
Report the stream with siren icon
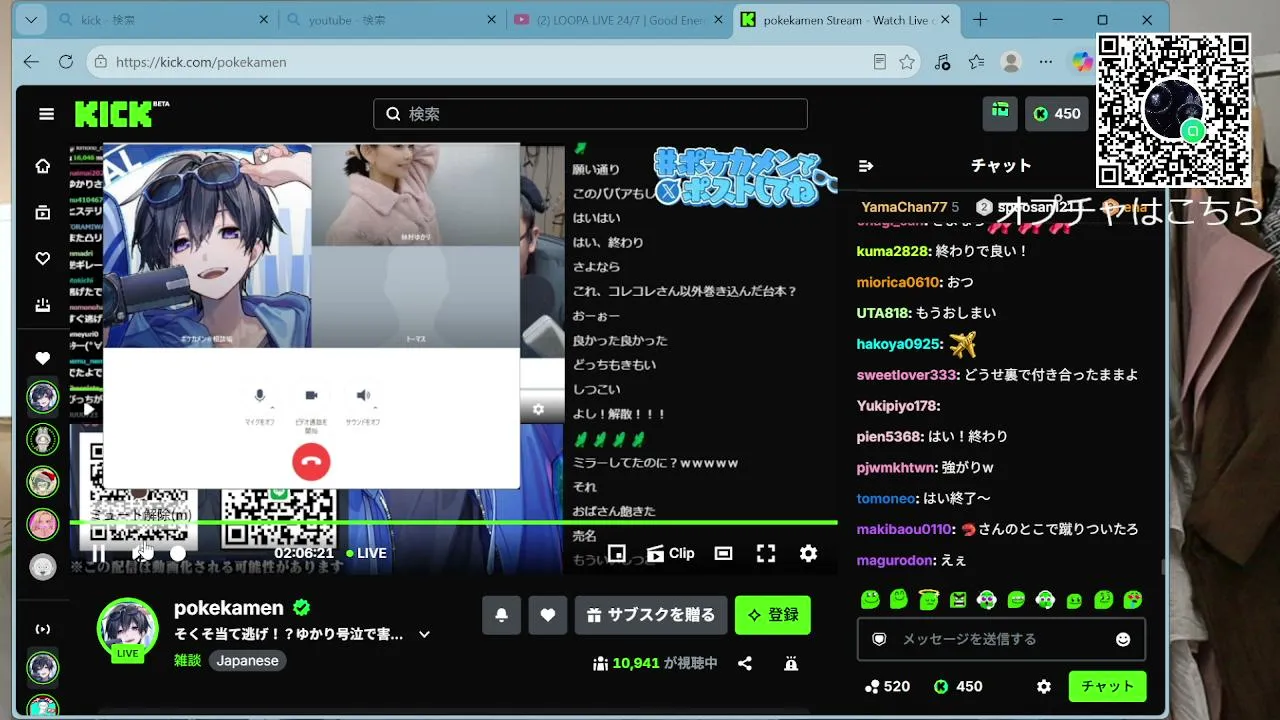tap(790, 663)
